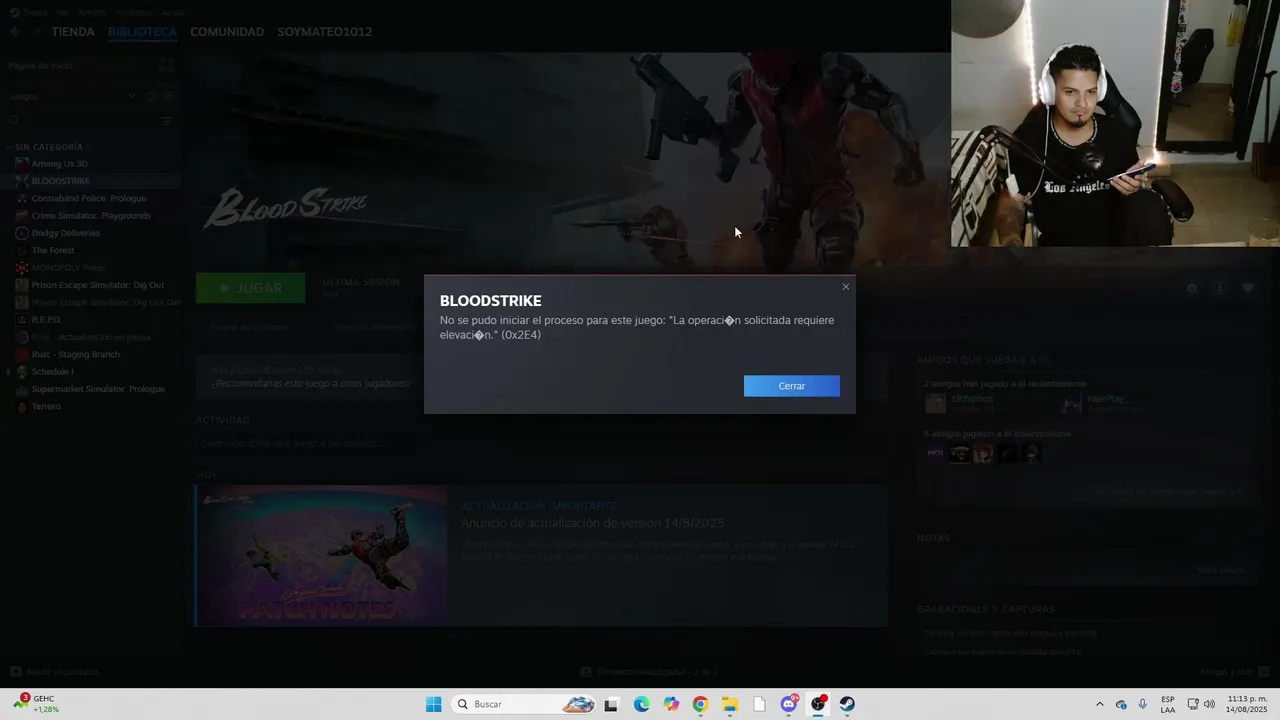Click the green JUGAR play button
This screenshot has width=1280, height=720.
250,288
